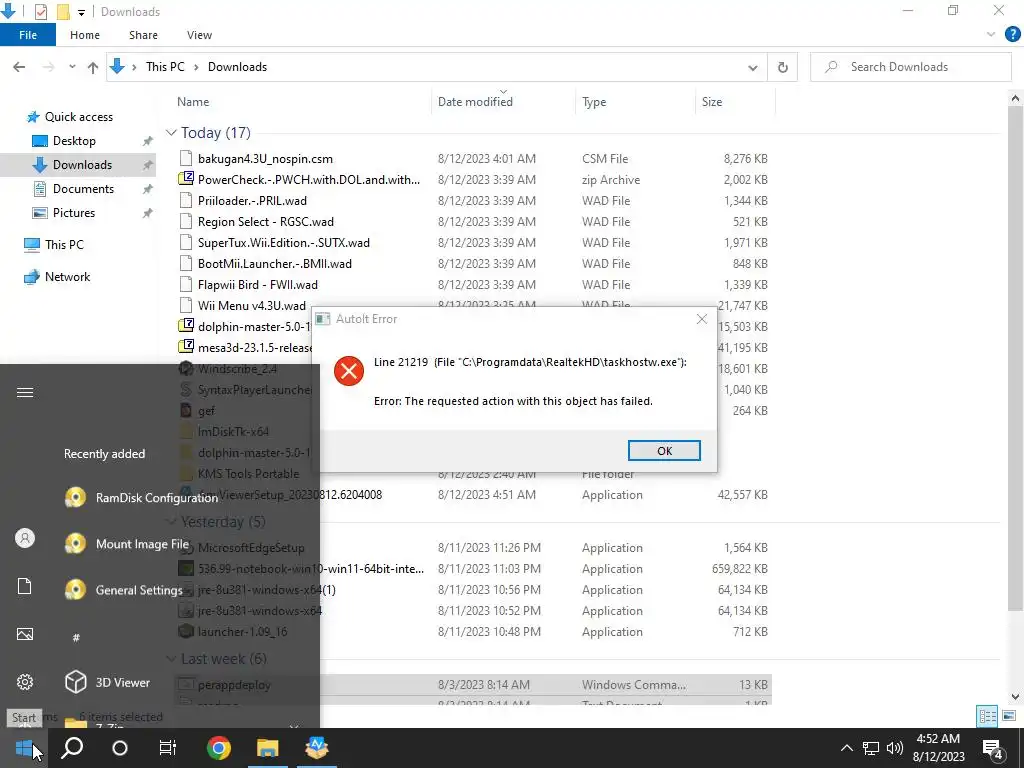This screenshot has height=768, width=1024.
Task: Select Wii Menu v4.3U.wad file
Action: (x=251, y=306)
